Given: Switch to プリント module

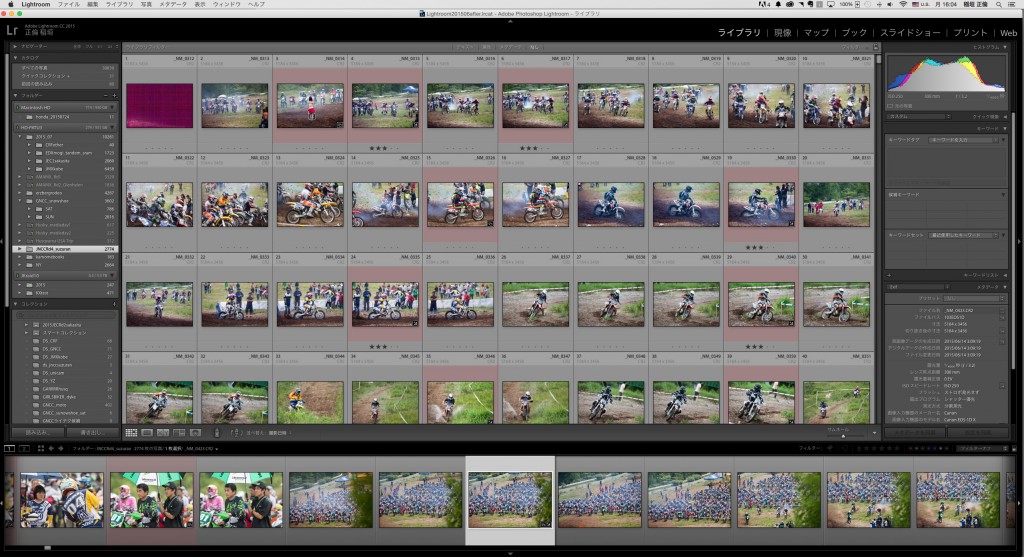Looking at the screenshot, I should [x=970, y=33].
